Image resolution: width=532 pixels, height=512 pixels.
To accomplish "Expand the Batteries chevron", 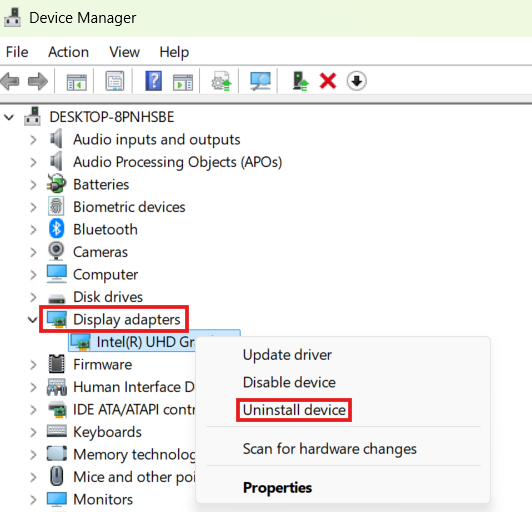I will pos(33,185).
